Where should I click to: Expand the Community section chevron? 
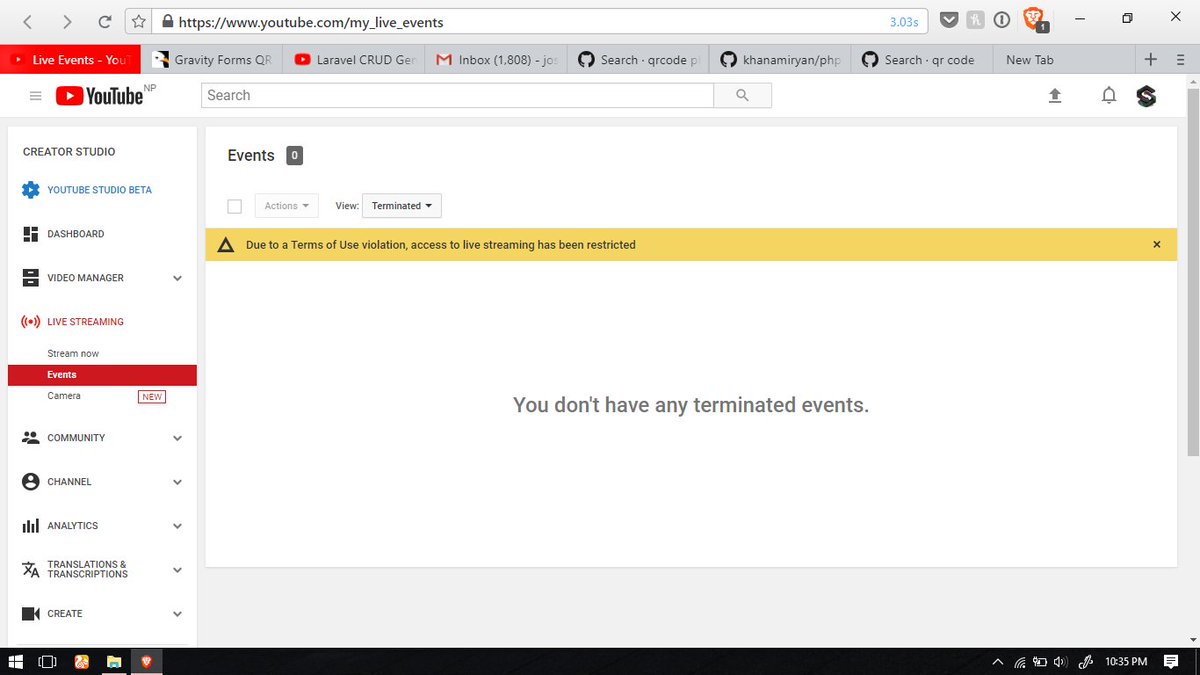tap(177, 438)
